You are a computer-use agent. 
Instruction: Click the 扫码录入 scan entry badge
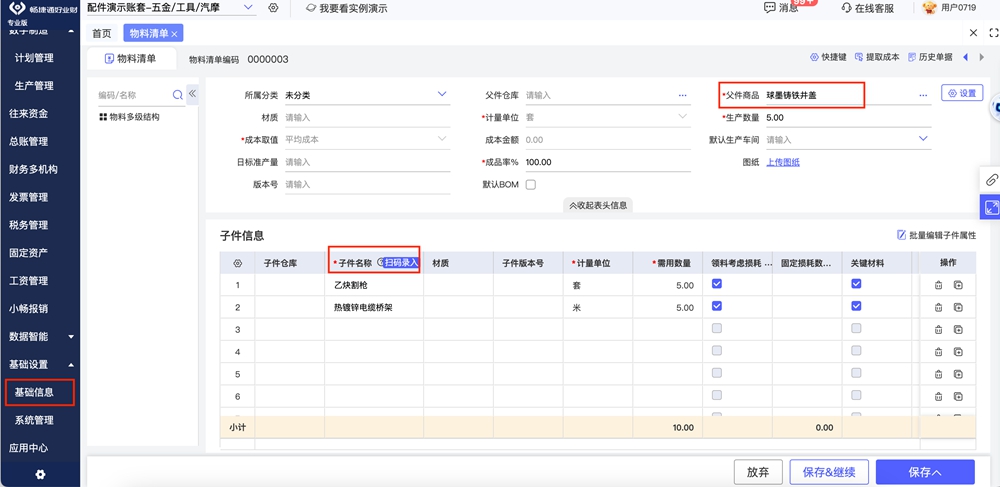tap(401, 263)
